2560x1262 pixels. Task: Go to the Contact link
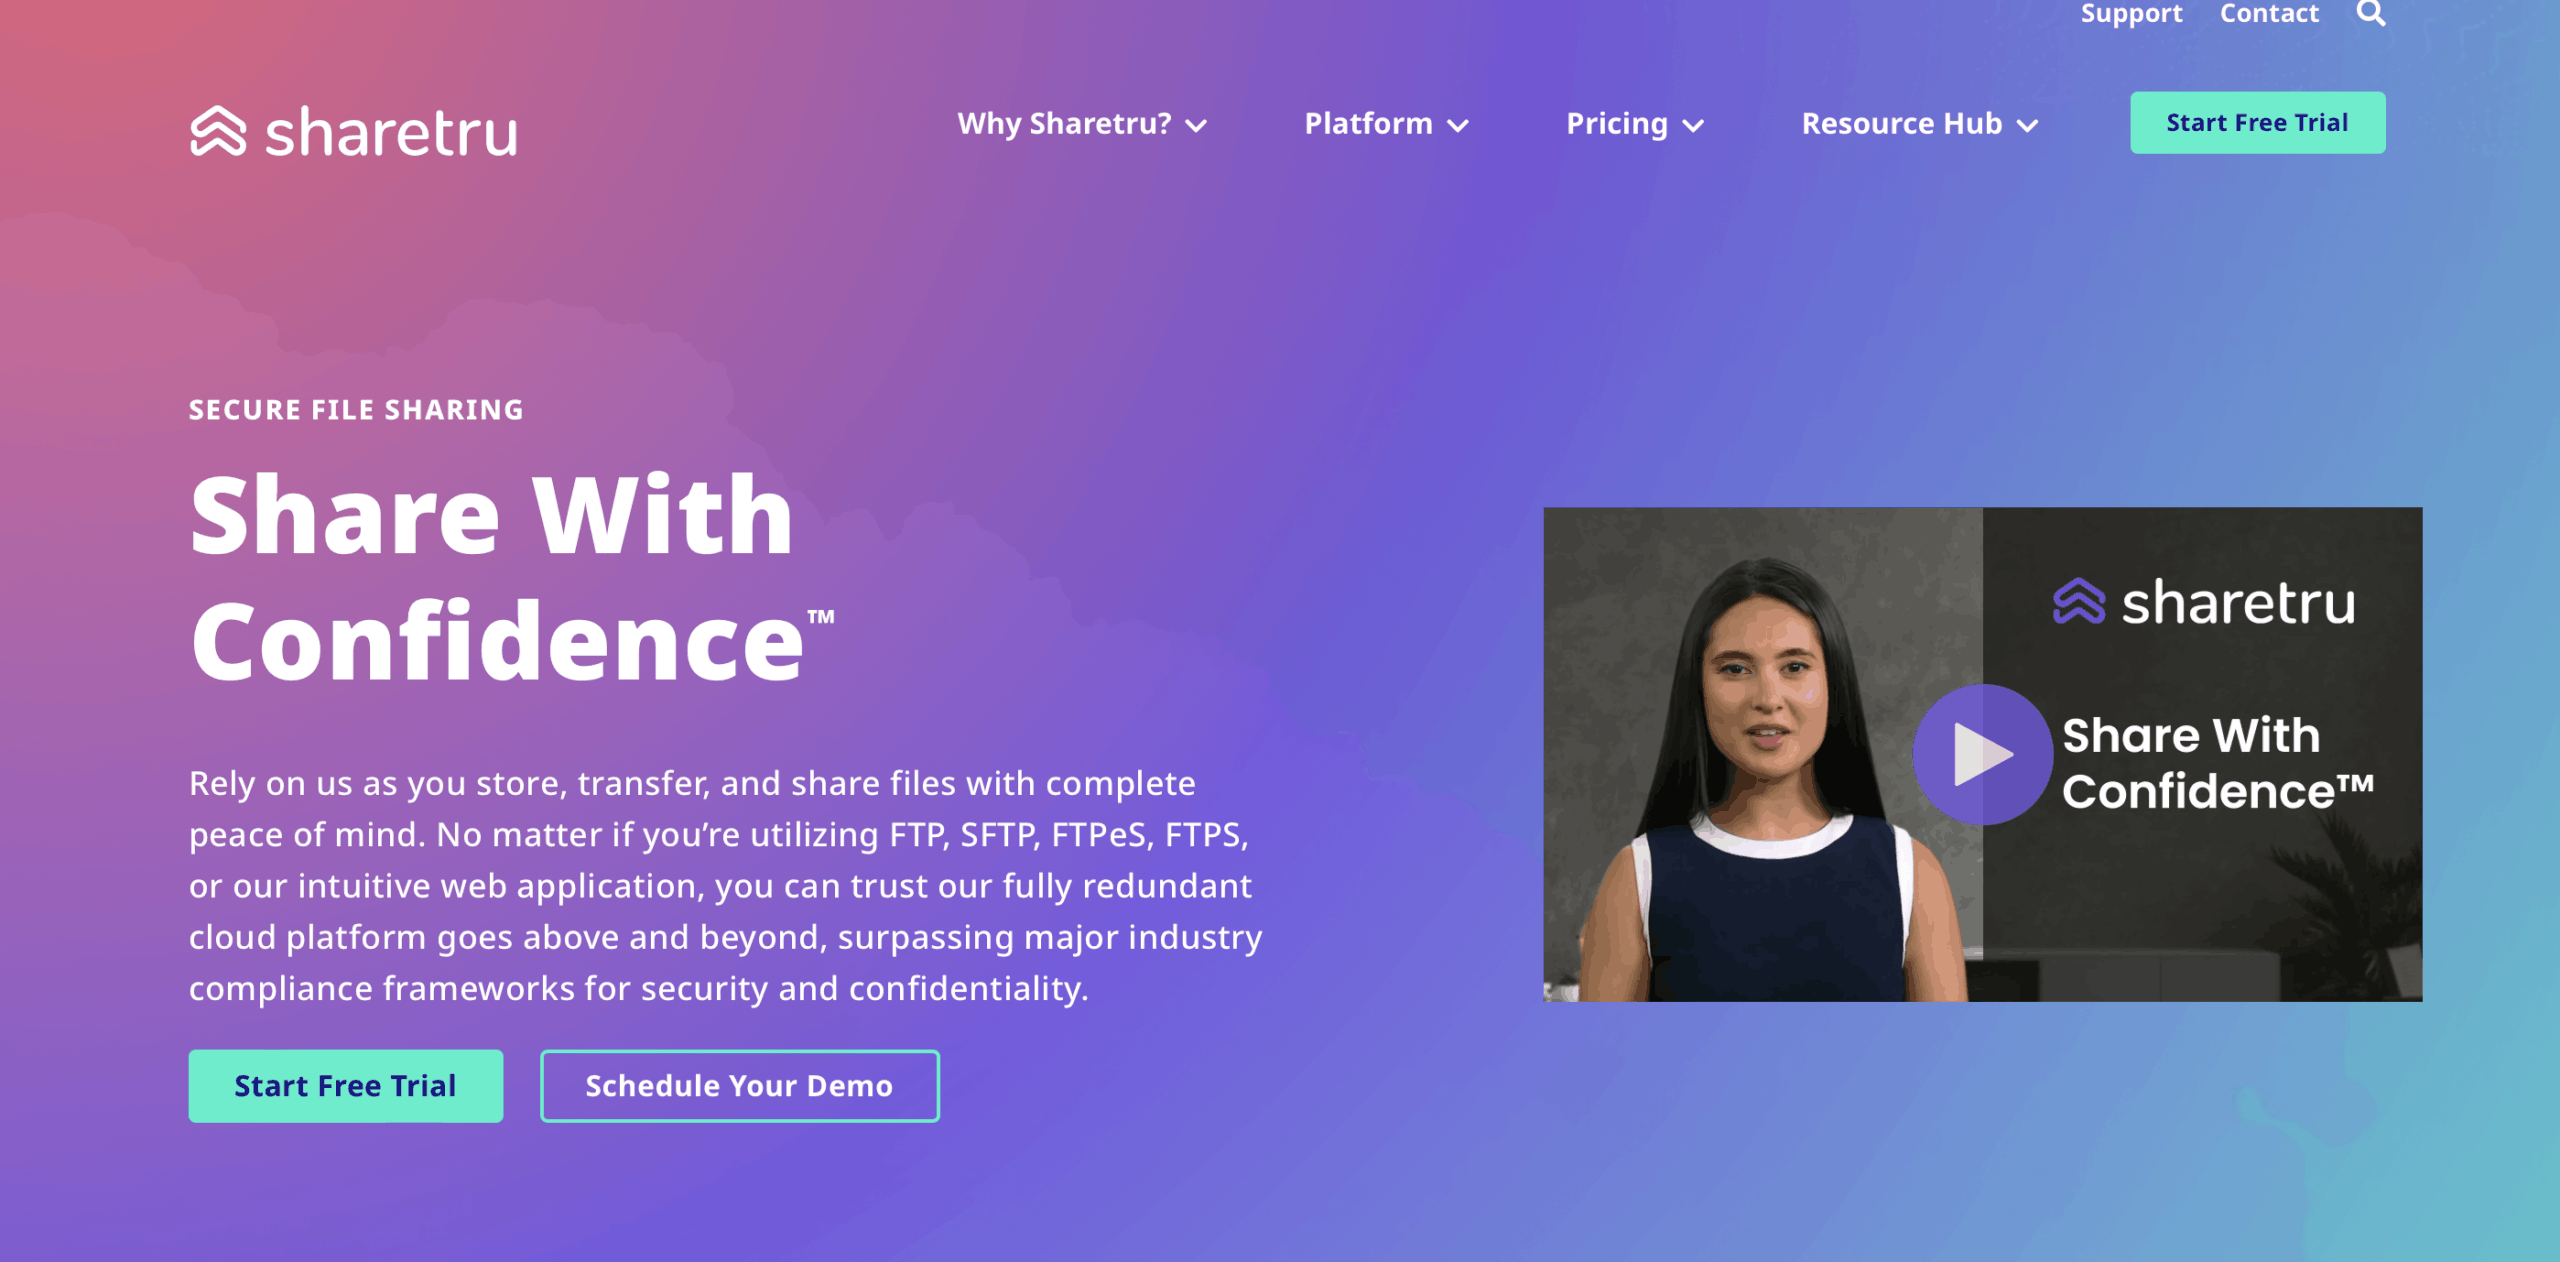2269,13
